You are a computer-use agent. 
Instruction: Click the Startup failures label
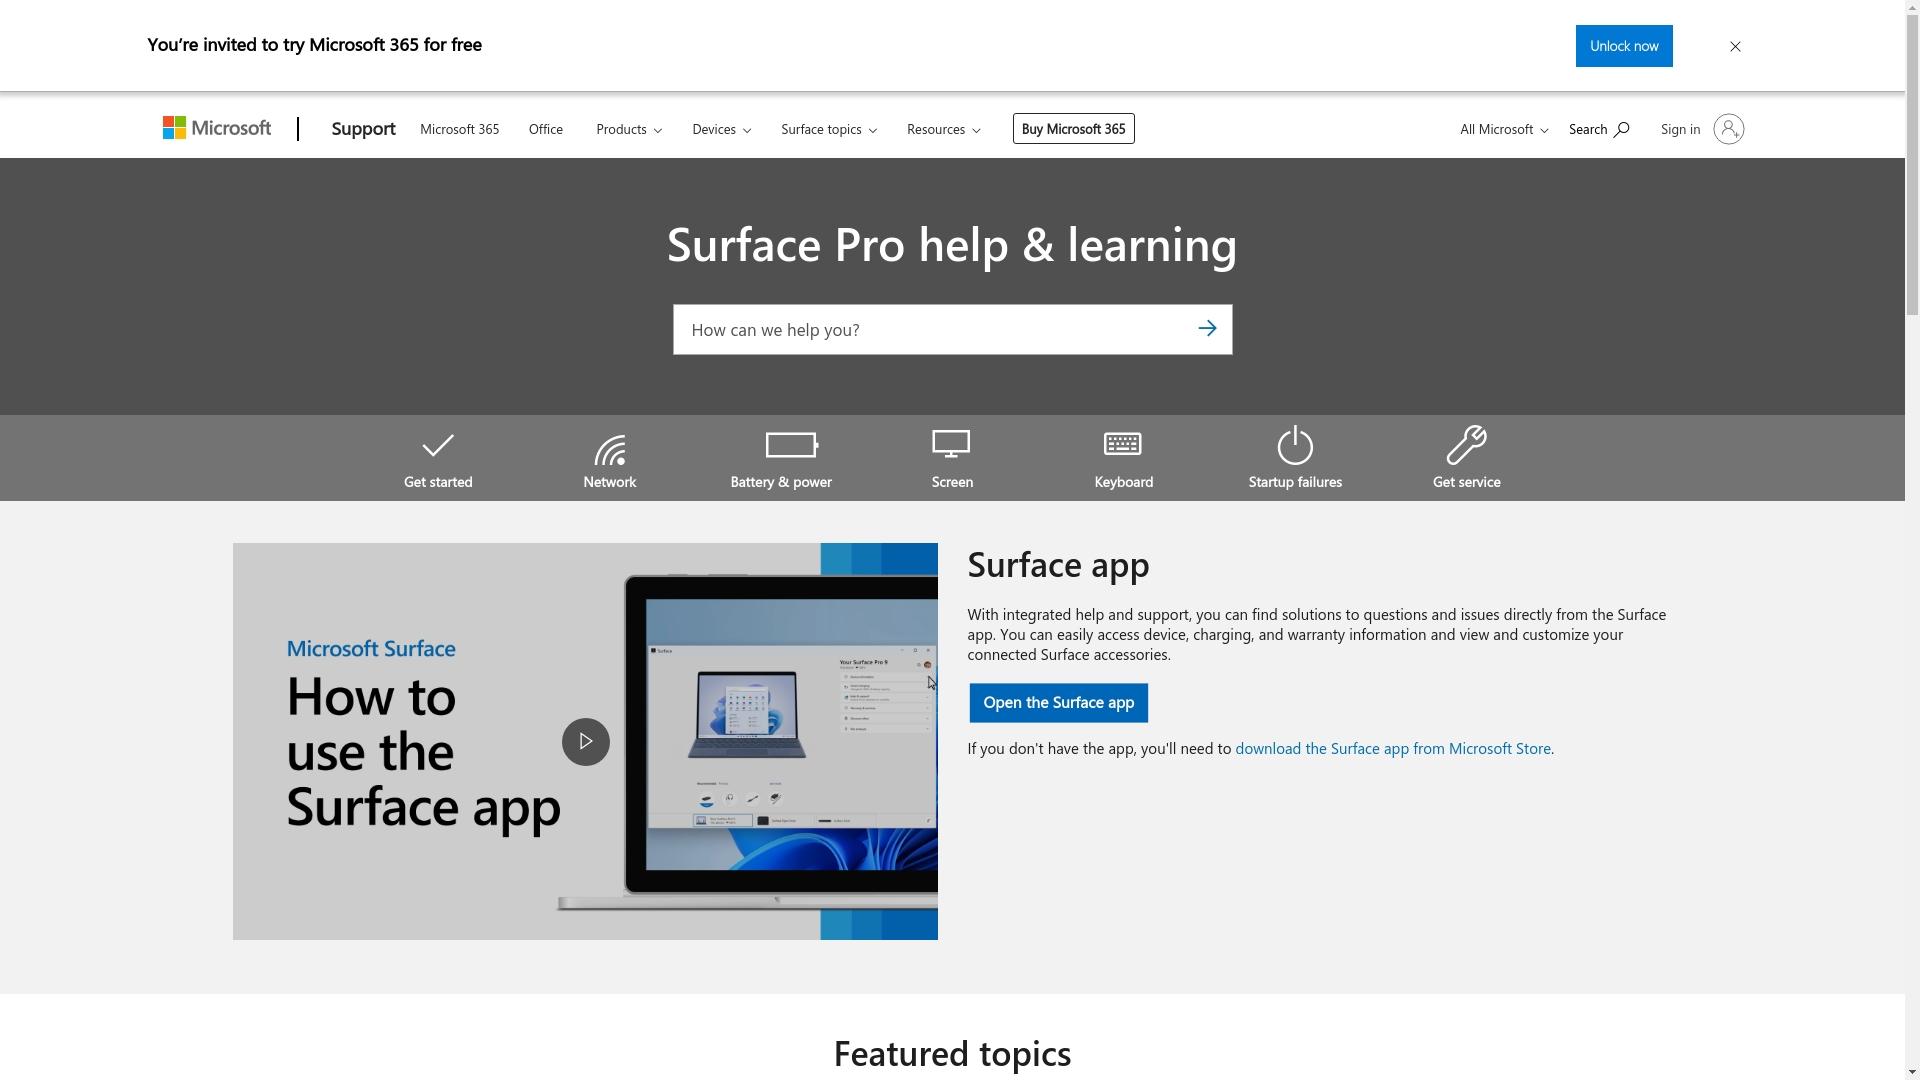(x=1295, y=482)
